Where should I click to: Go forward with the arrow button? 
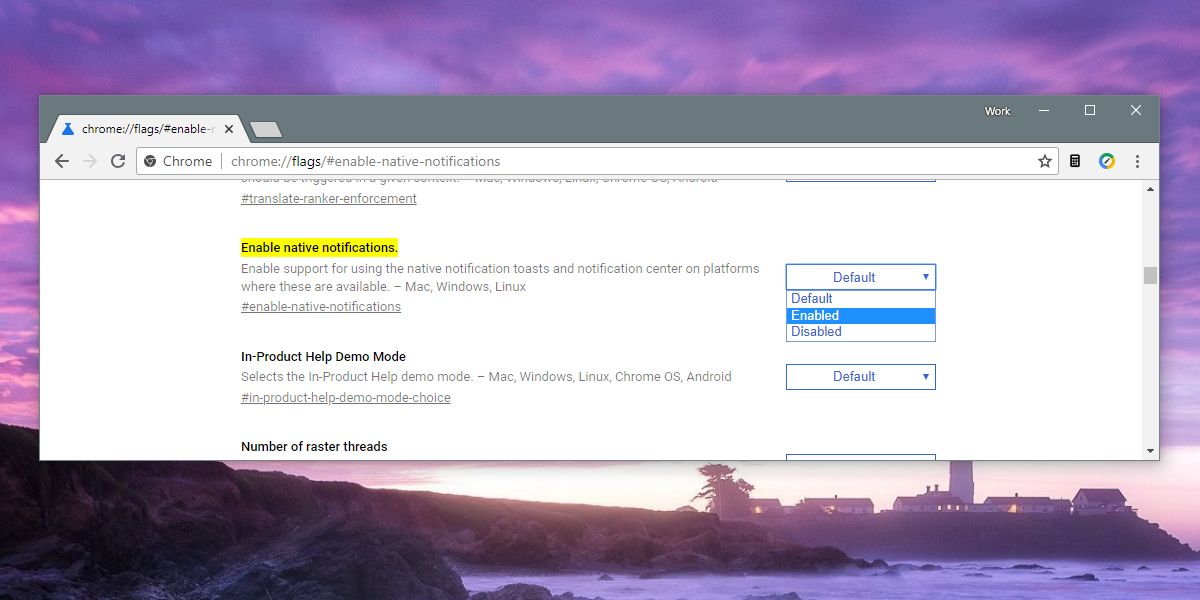point(90,161)
